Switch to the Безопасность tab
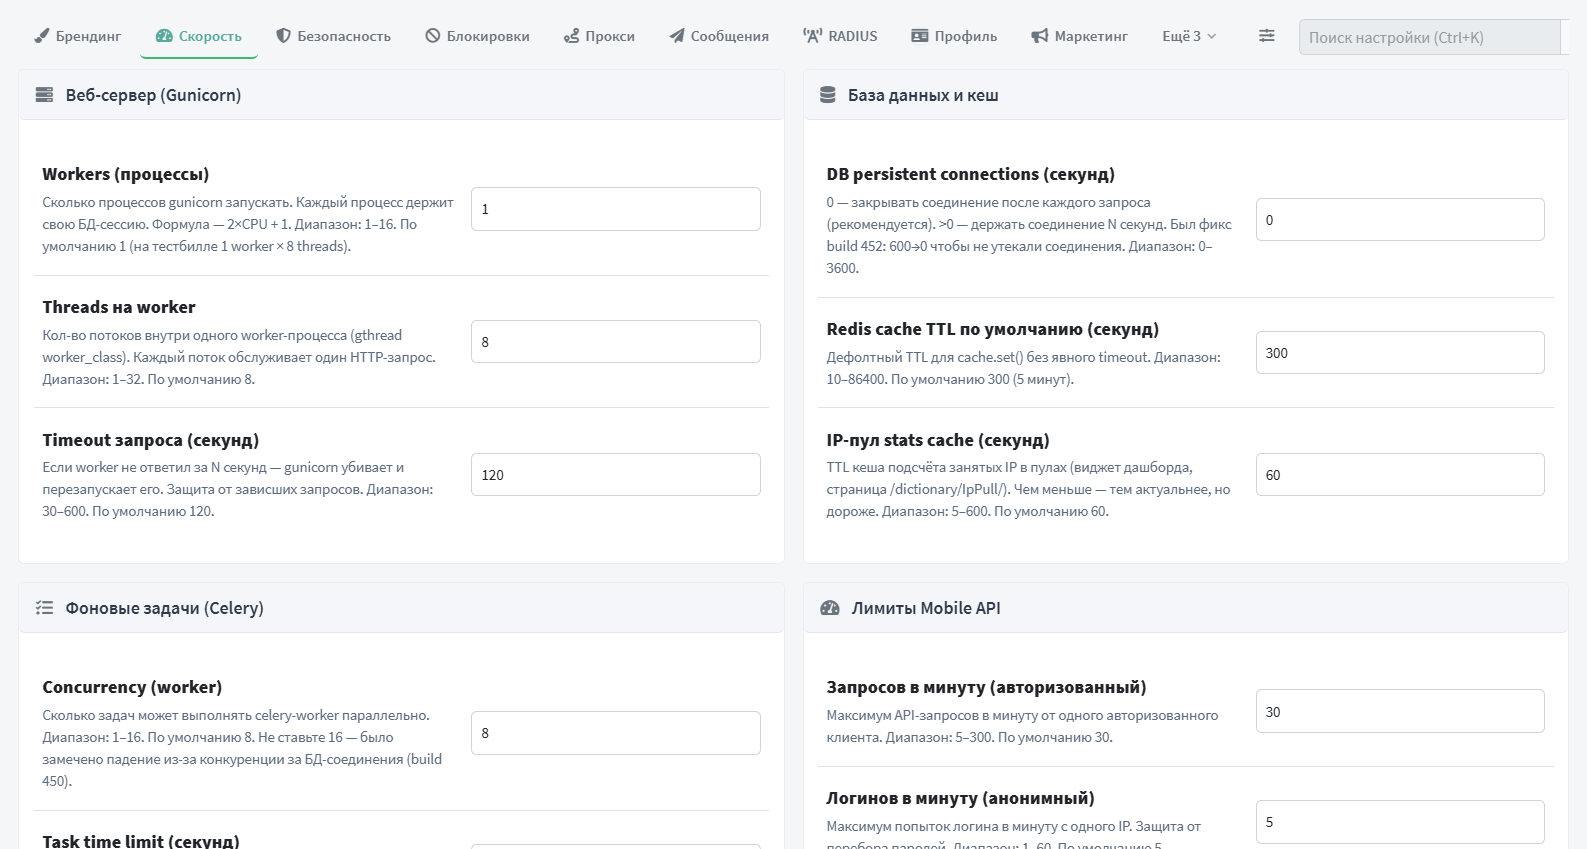The height and width of the screenshot is (849, 1587). coord(333,36)
